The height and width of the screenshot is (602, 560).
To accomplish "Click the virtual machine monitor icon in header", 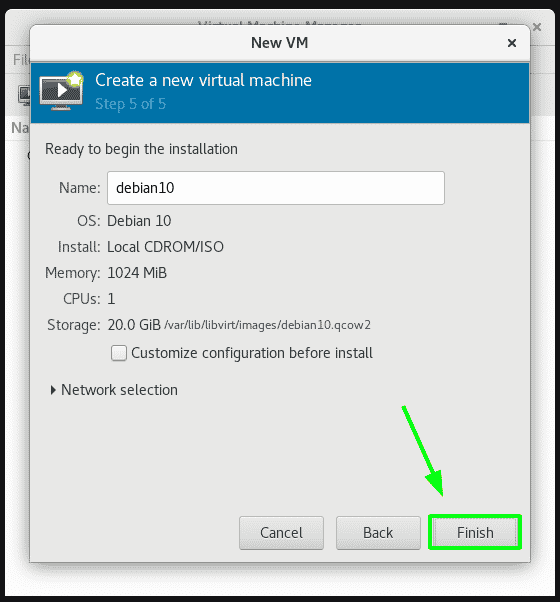I will pos(61,91).
